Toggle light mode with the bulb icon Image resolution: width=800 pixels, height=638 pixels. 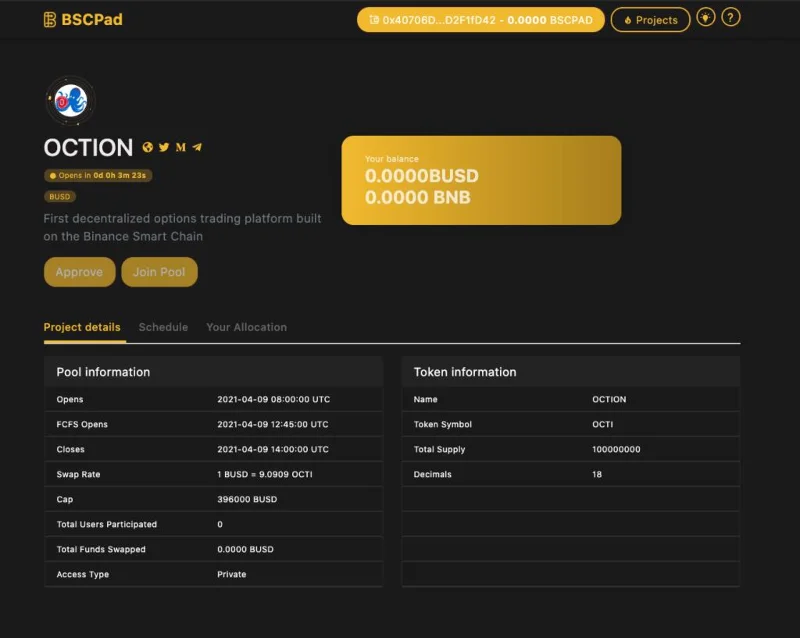pyautogui.click(x=706, y=18)
